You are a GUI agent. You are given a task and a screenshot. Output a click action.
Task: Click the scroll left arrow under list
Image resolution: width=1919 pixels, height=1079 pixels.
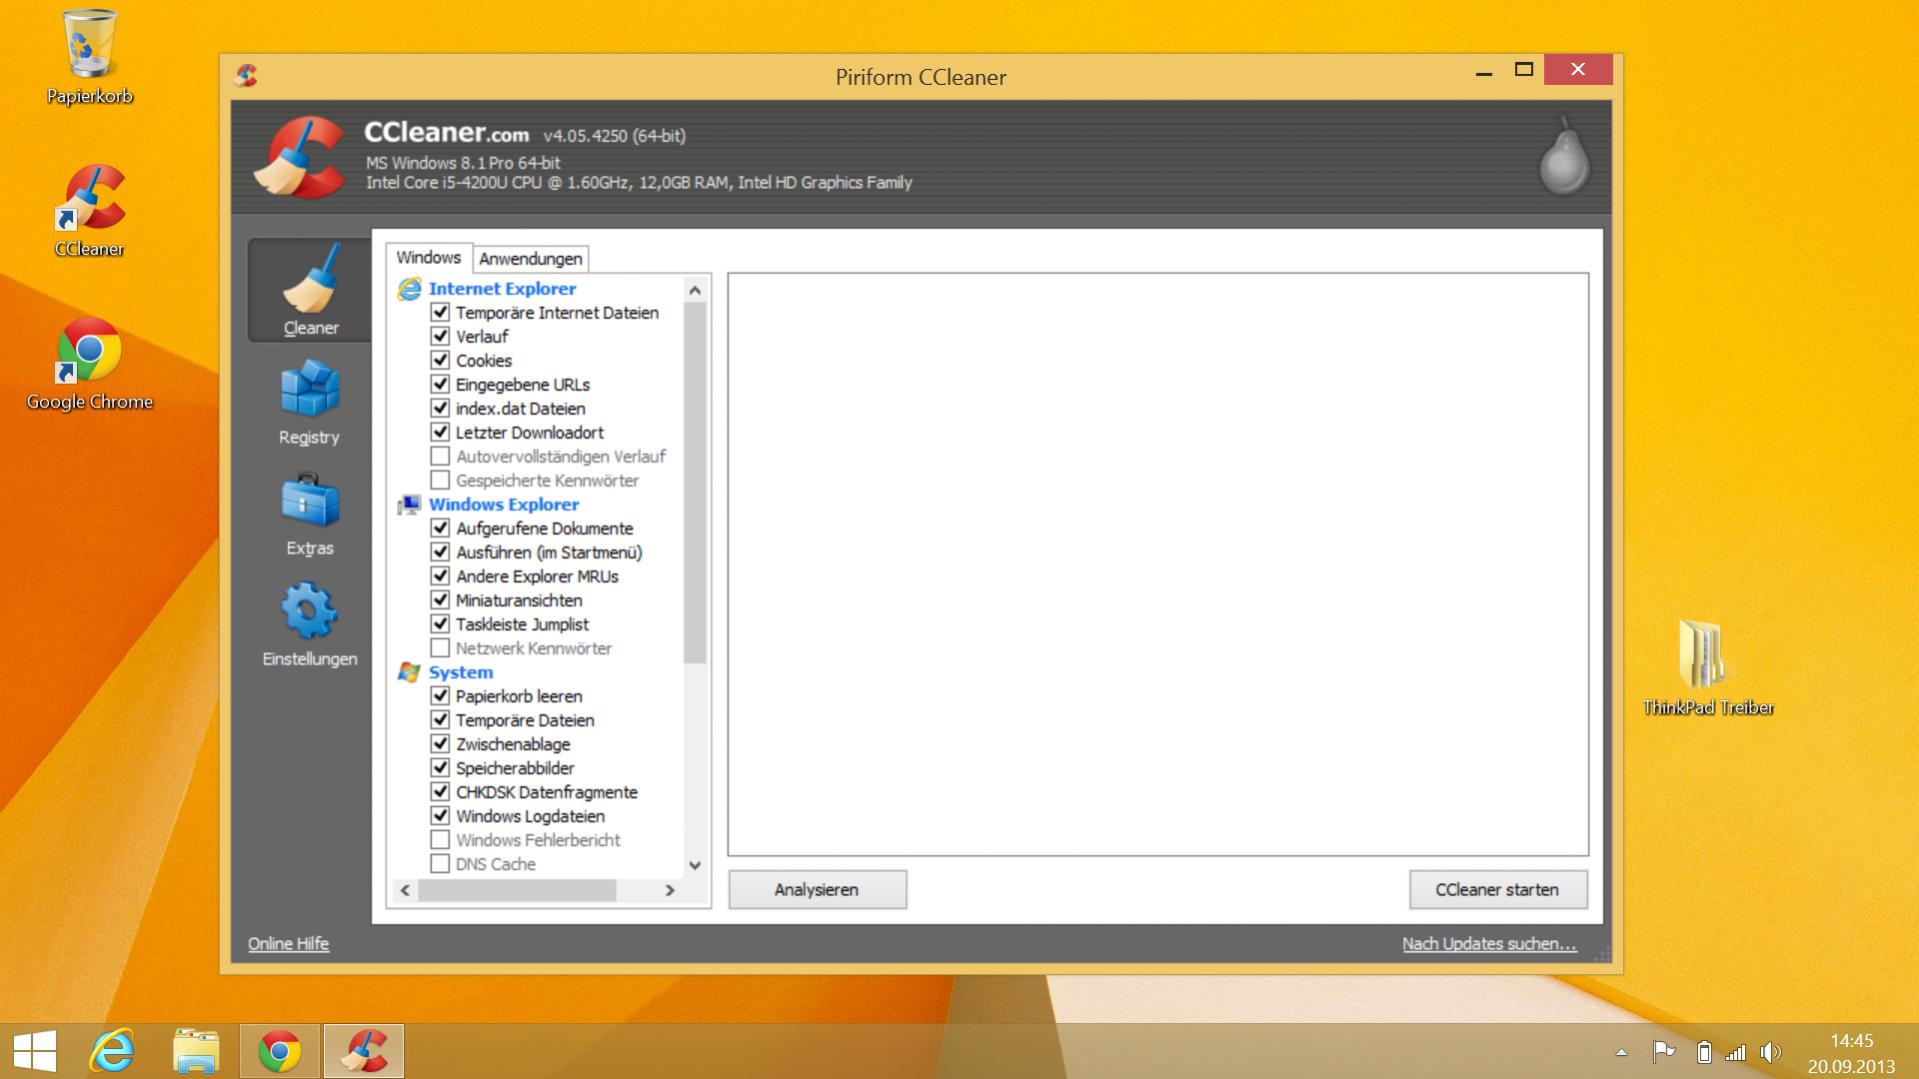click(x=405, y=890)
